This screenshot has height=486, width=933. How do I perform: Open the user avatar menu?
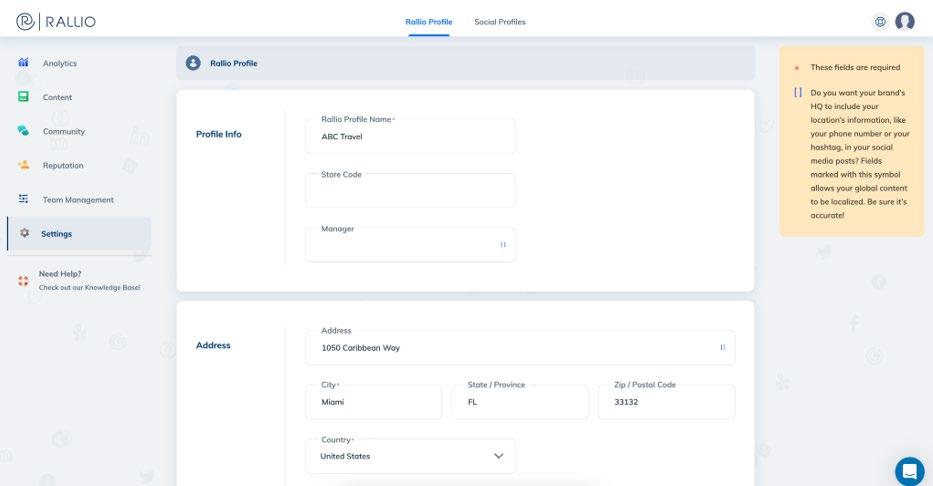click(905, 22)
